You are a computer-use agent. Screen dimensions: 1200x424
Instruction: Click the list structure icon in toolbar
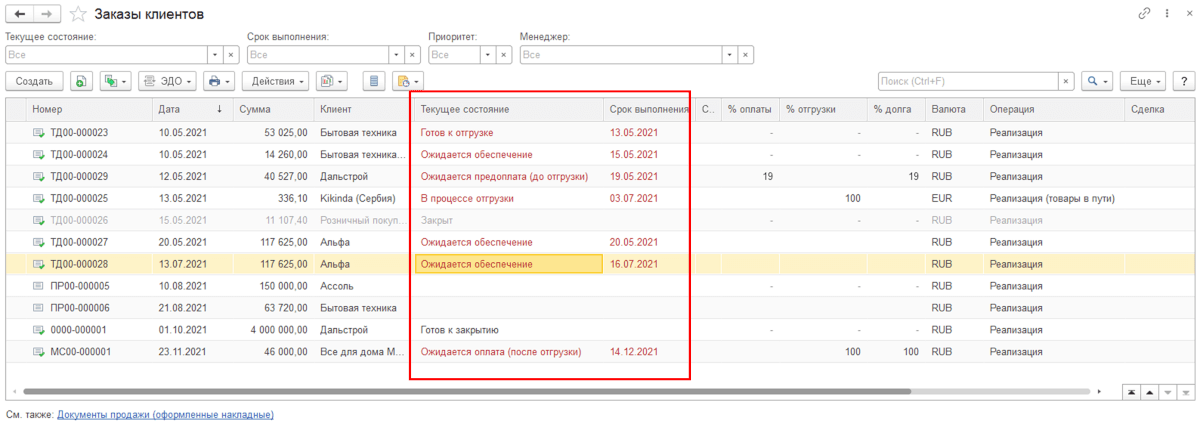374,81
